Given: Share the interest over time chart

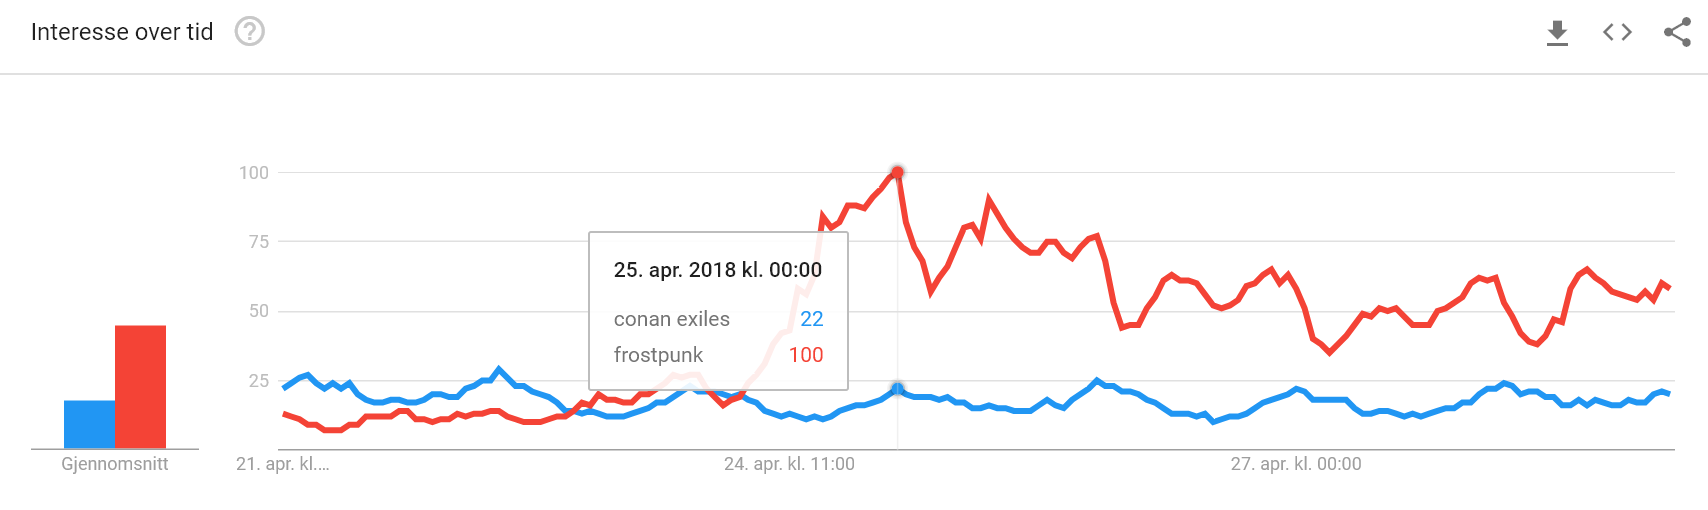Looking at the screenshot, I should coord(1677,32).
